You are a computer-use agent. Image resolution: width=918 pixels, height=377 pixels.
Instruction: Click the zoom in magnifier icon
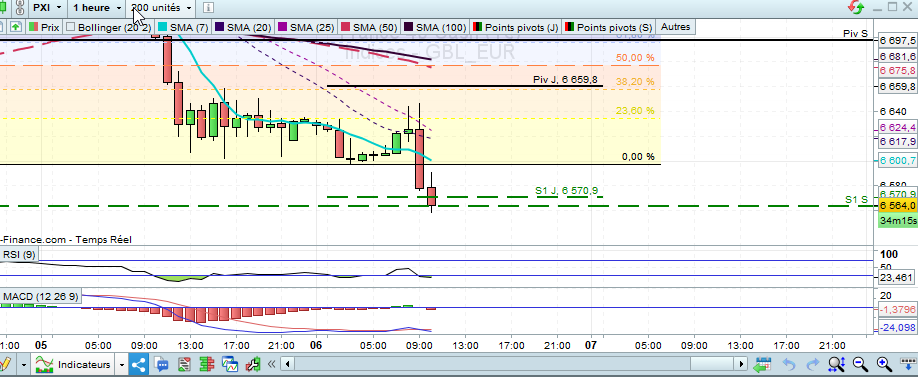pos(883,365)
